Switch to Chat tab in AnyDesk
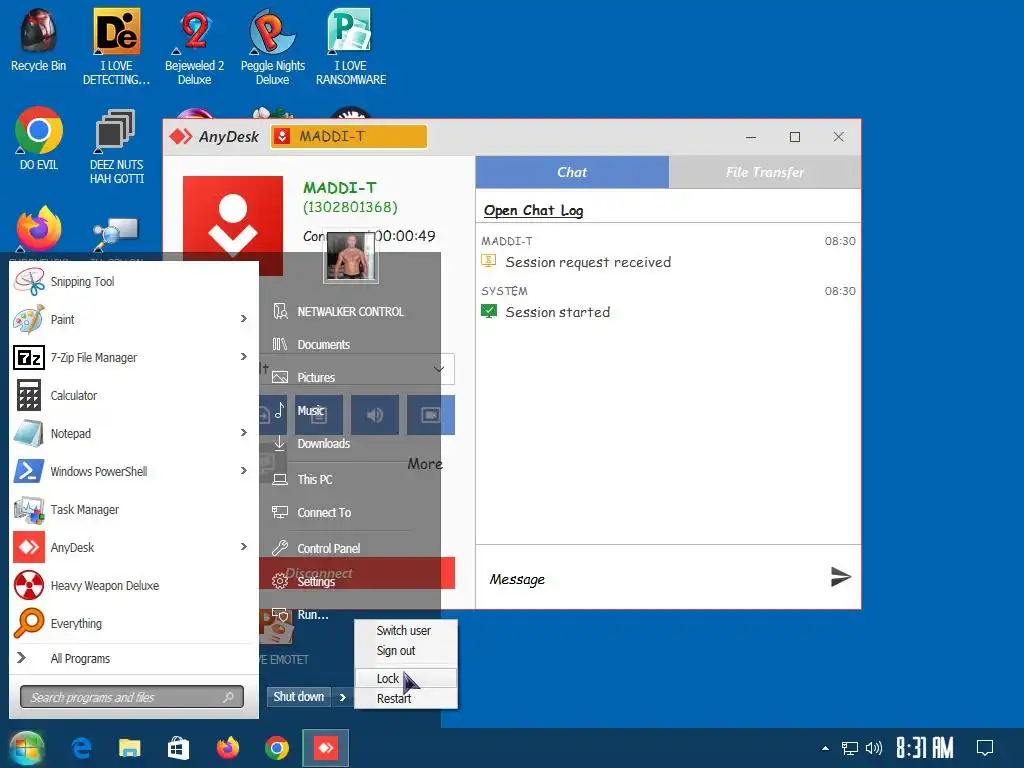1024x768 pixels. pyautogui.click(x=572, y=172)
